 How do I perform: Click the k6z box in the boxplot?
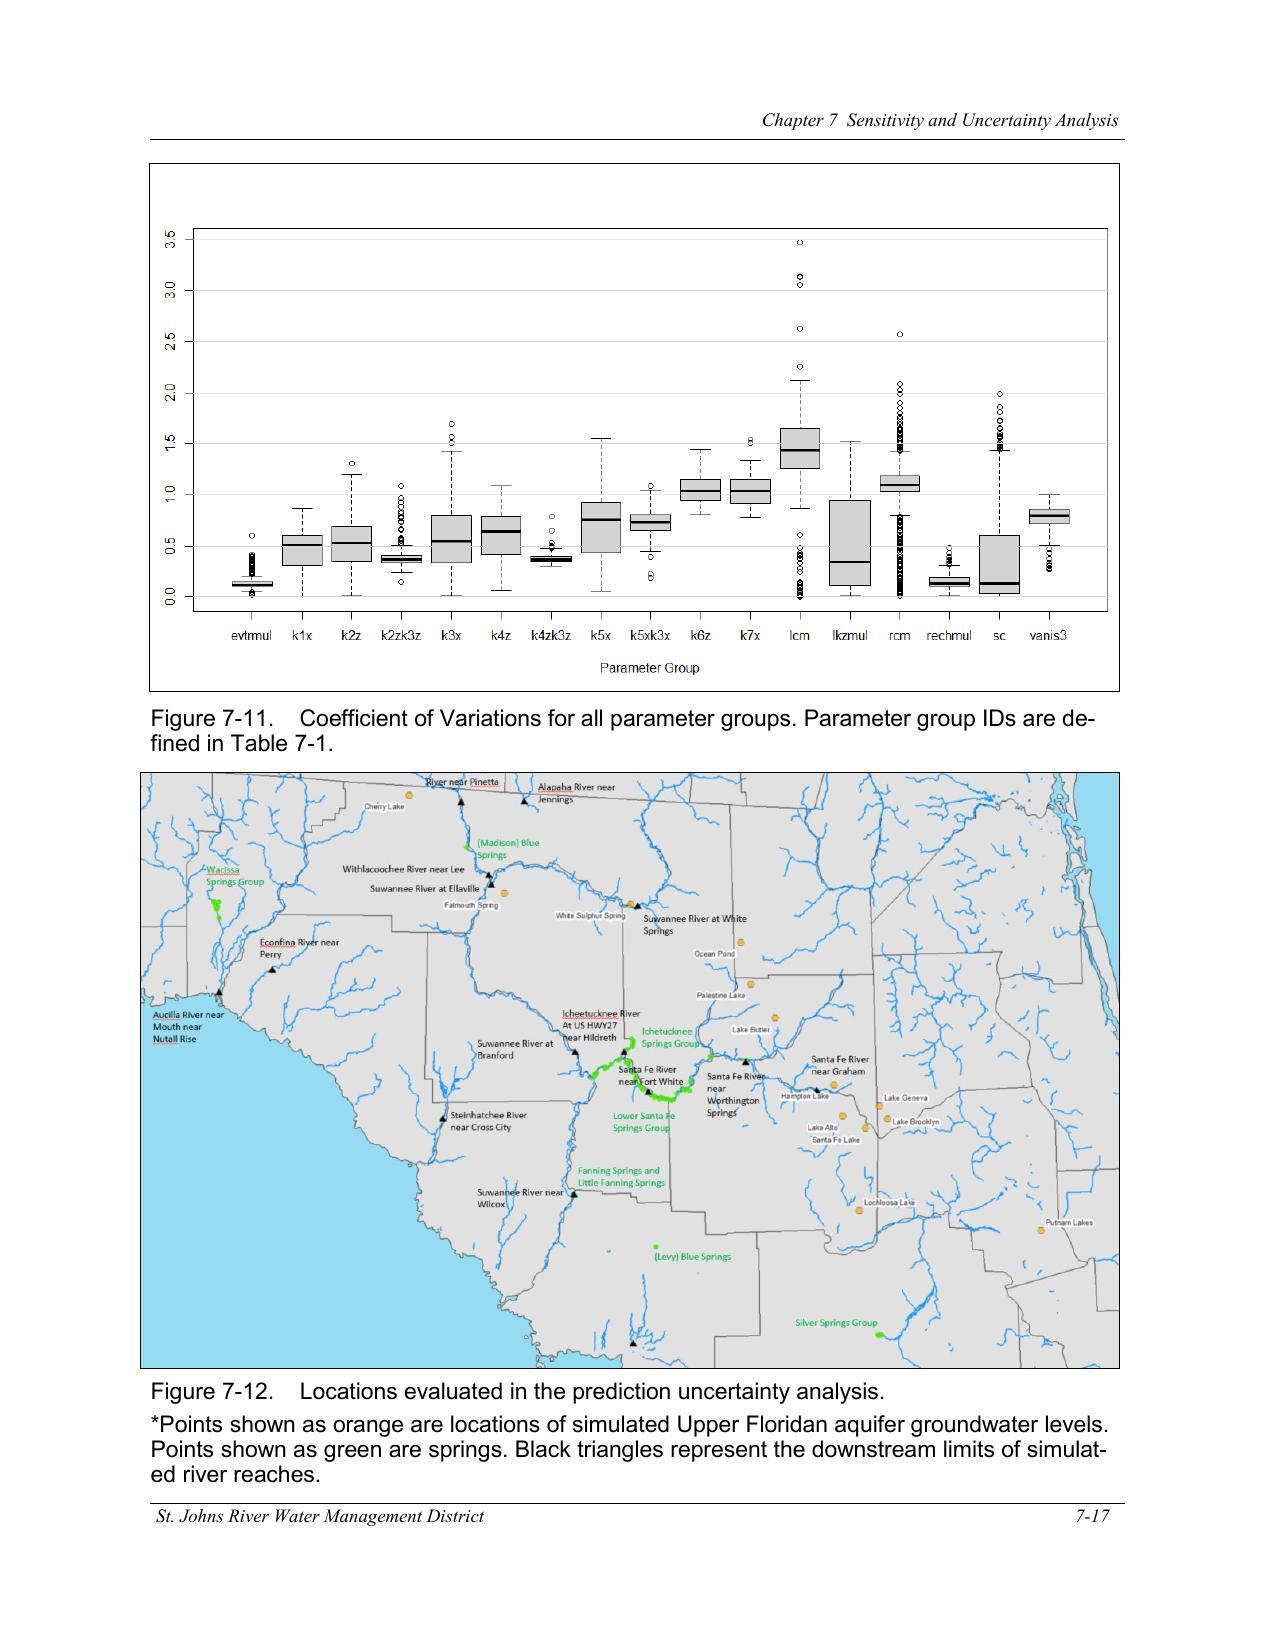click(700, 490)
